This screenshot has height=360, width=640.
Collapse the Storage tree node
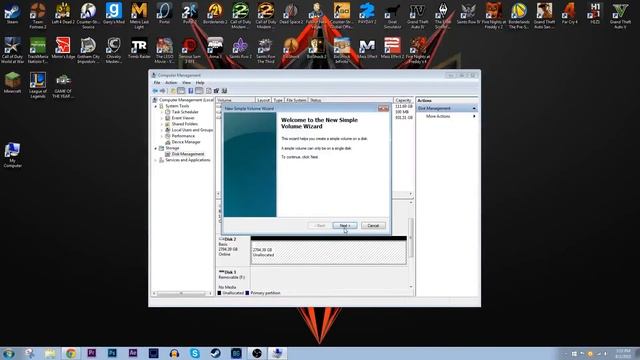(156, 148)
